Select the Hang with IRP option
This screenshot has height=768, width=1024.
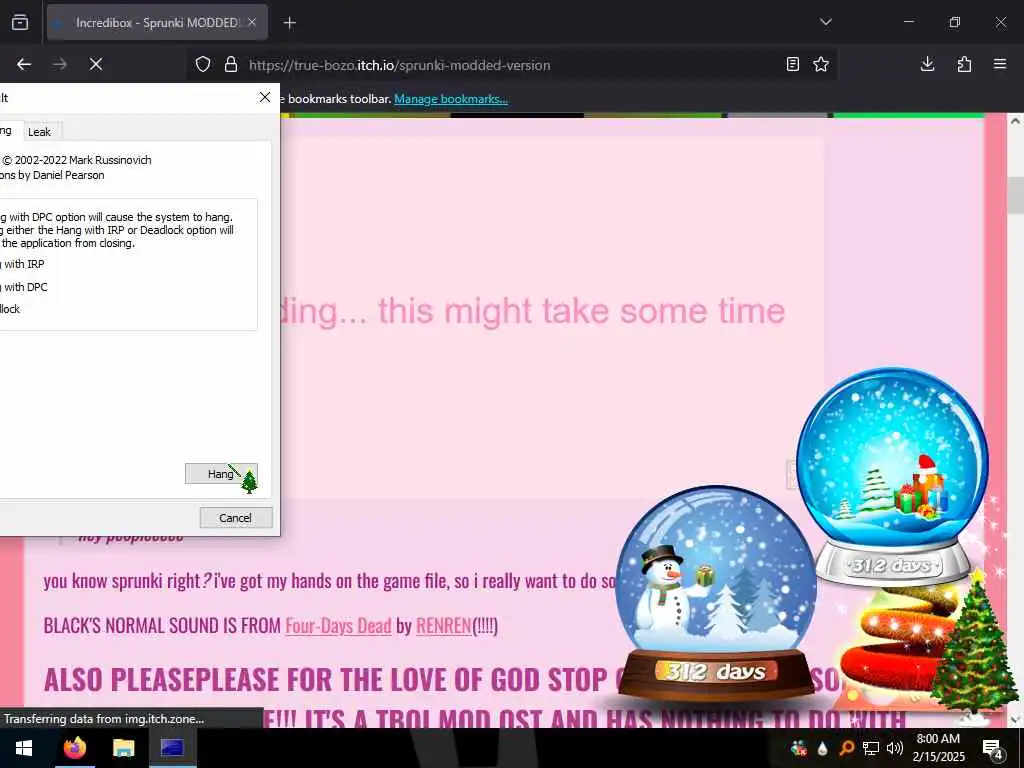pos(22,264)
